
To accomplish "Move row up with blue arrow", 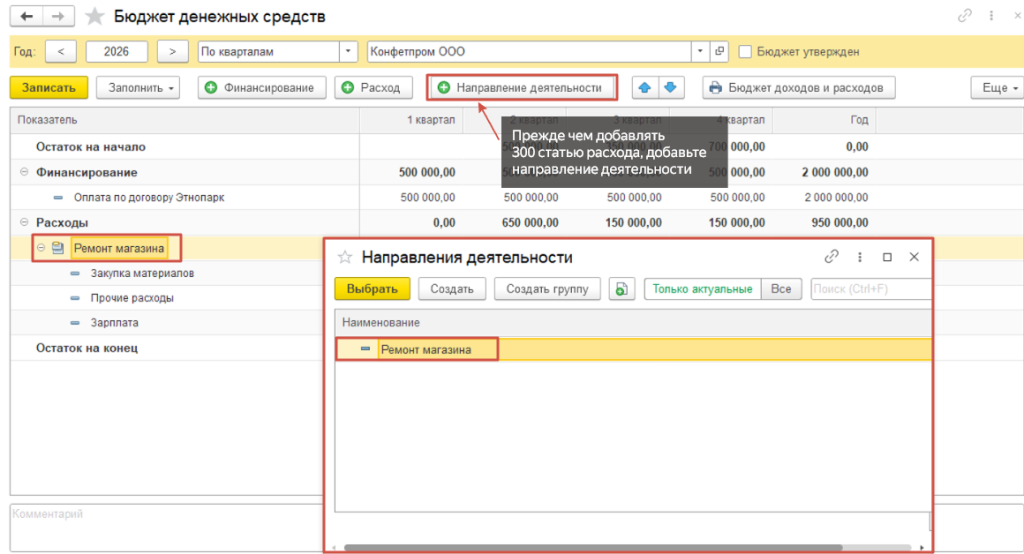I will 645,88.
